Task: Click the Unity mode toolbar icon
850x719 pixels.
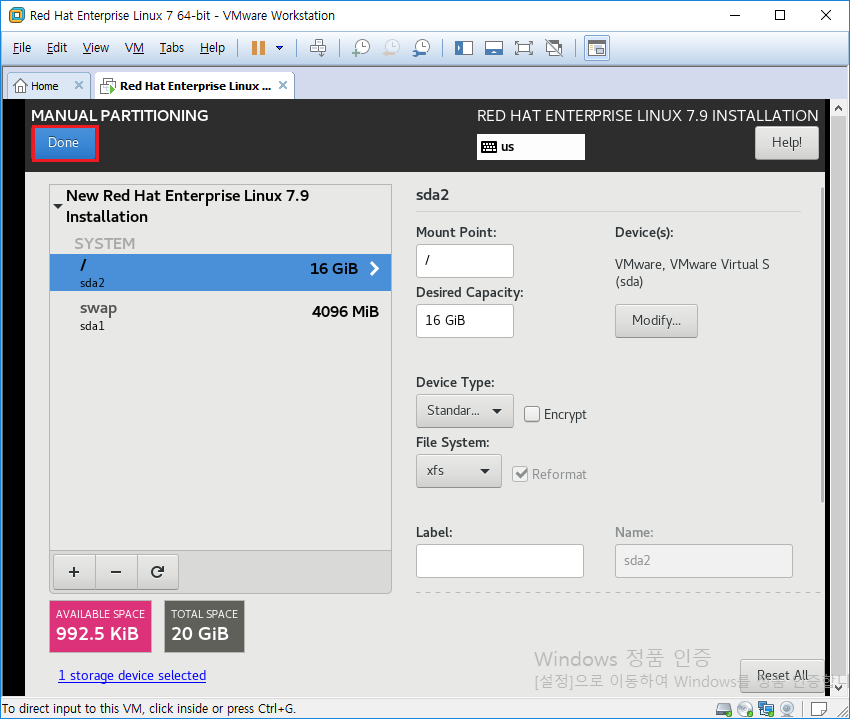Action: tap(554, 48)
